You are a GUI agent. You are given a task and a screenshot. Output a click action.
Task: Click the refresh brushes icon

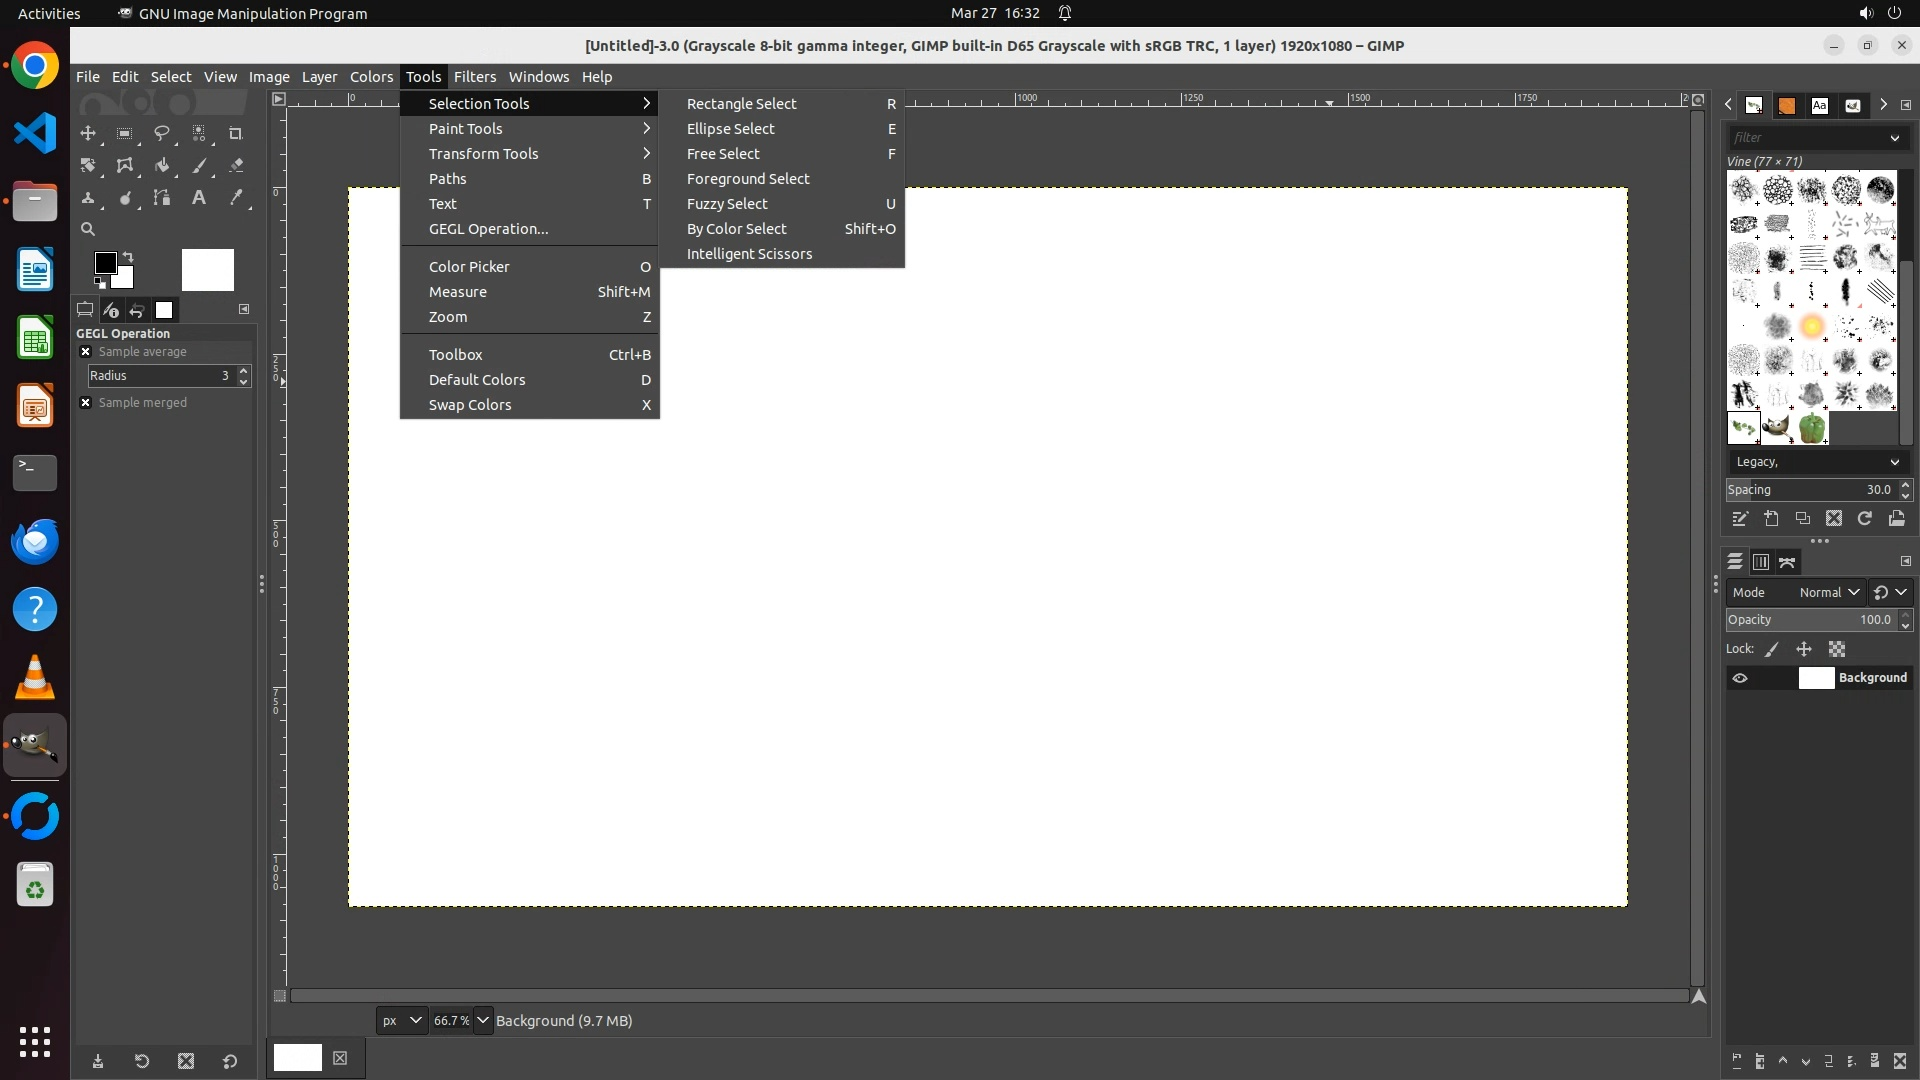point(1865,518)
